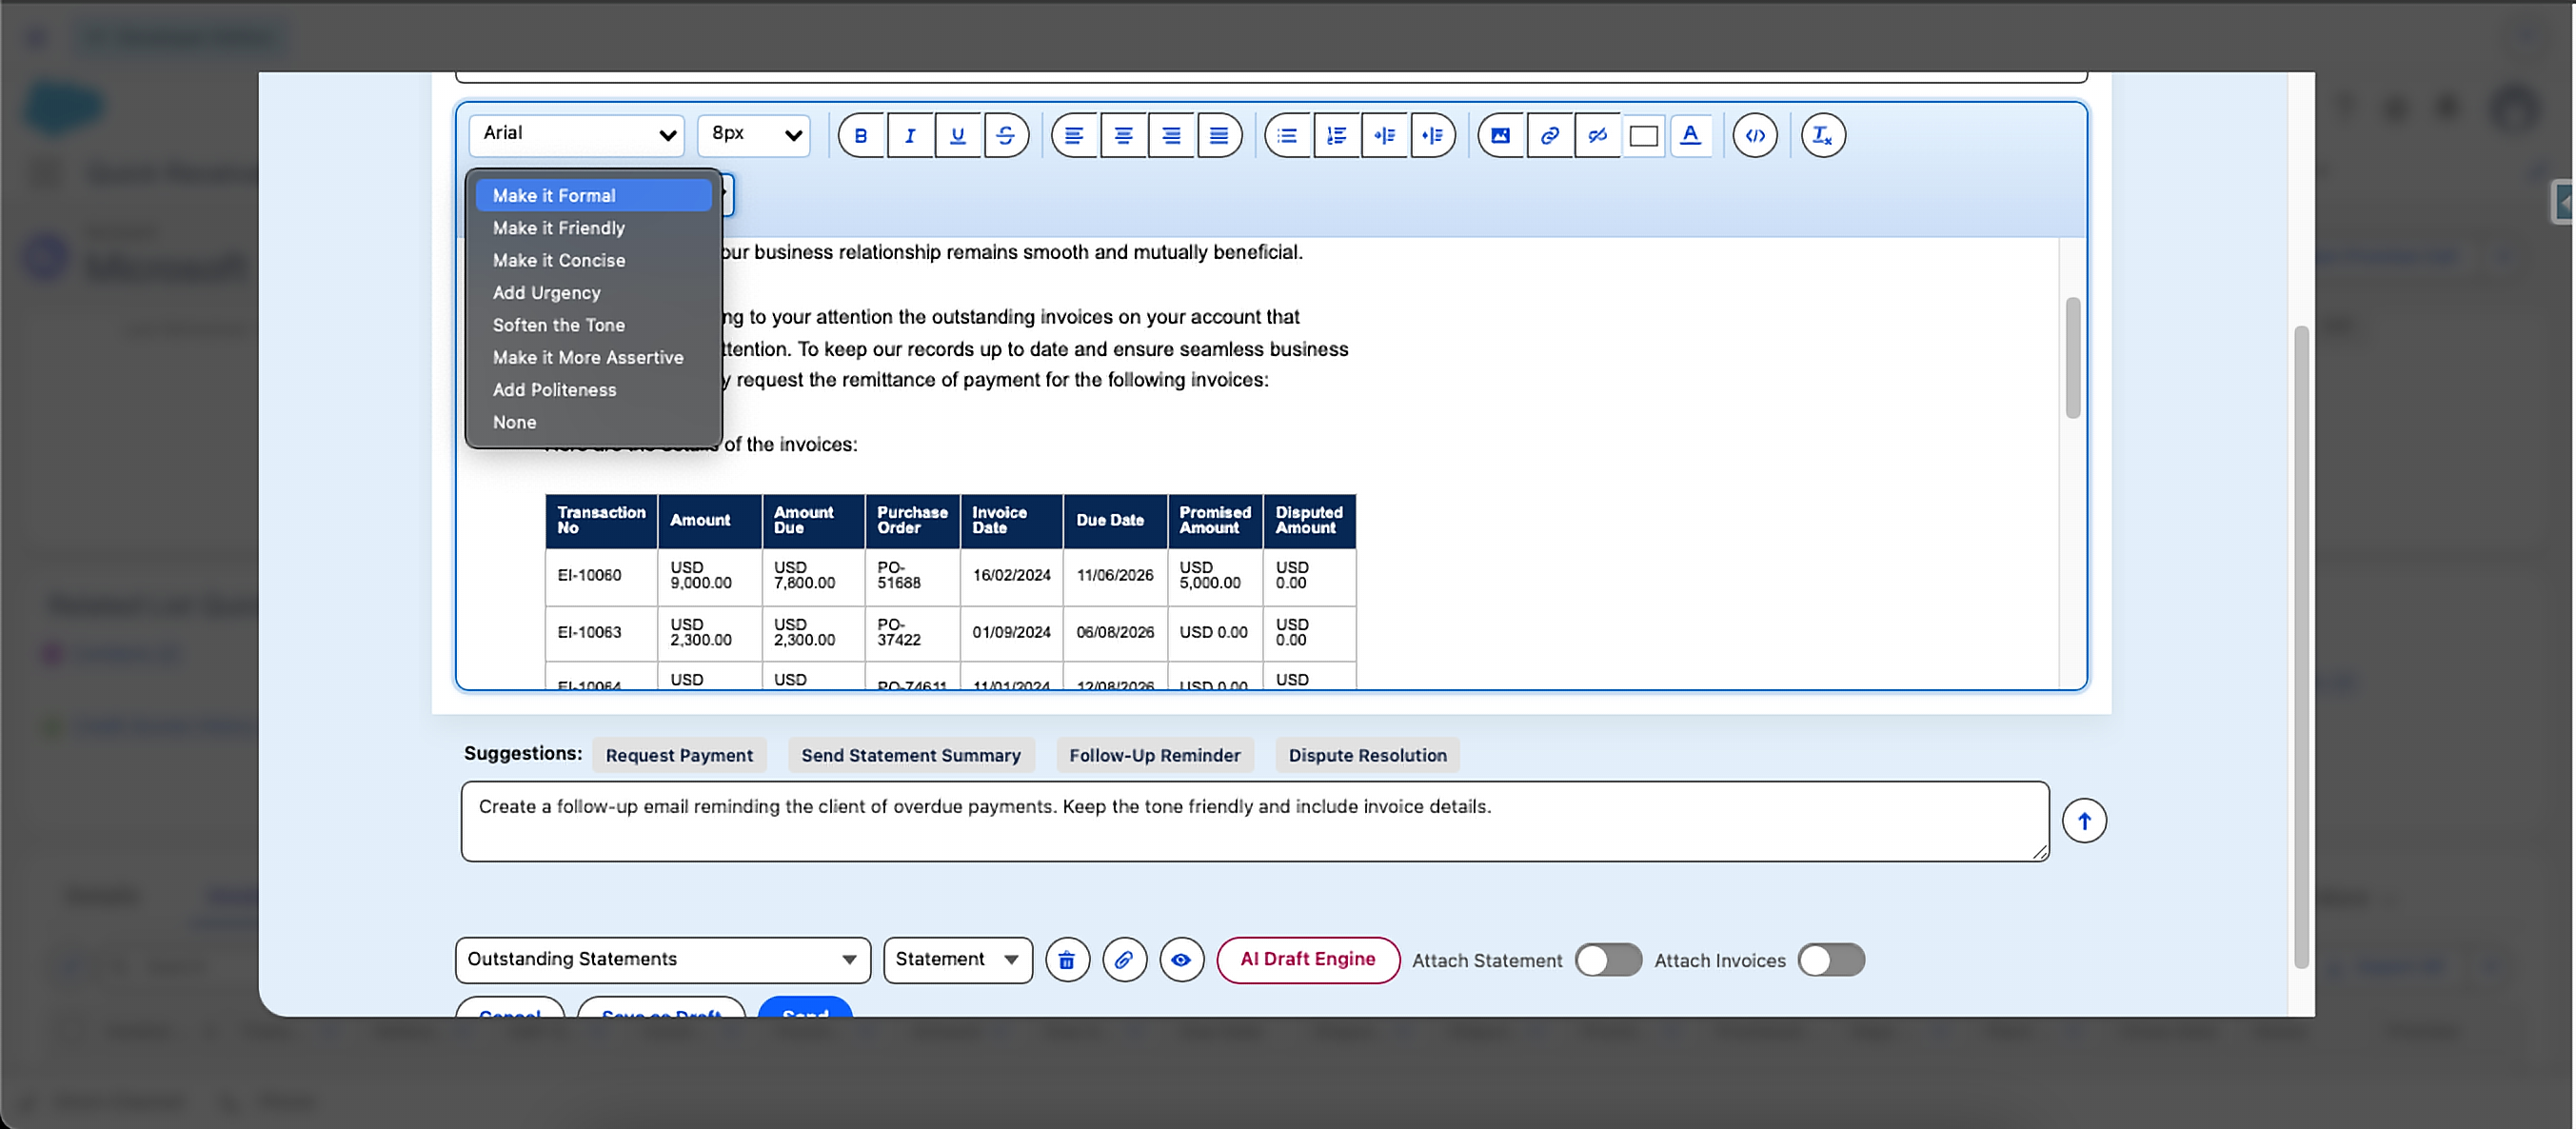Apply italic formatting
The height and width of the screenshot is (1129, 2576).
click(910, 136)
